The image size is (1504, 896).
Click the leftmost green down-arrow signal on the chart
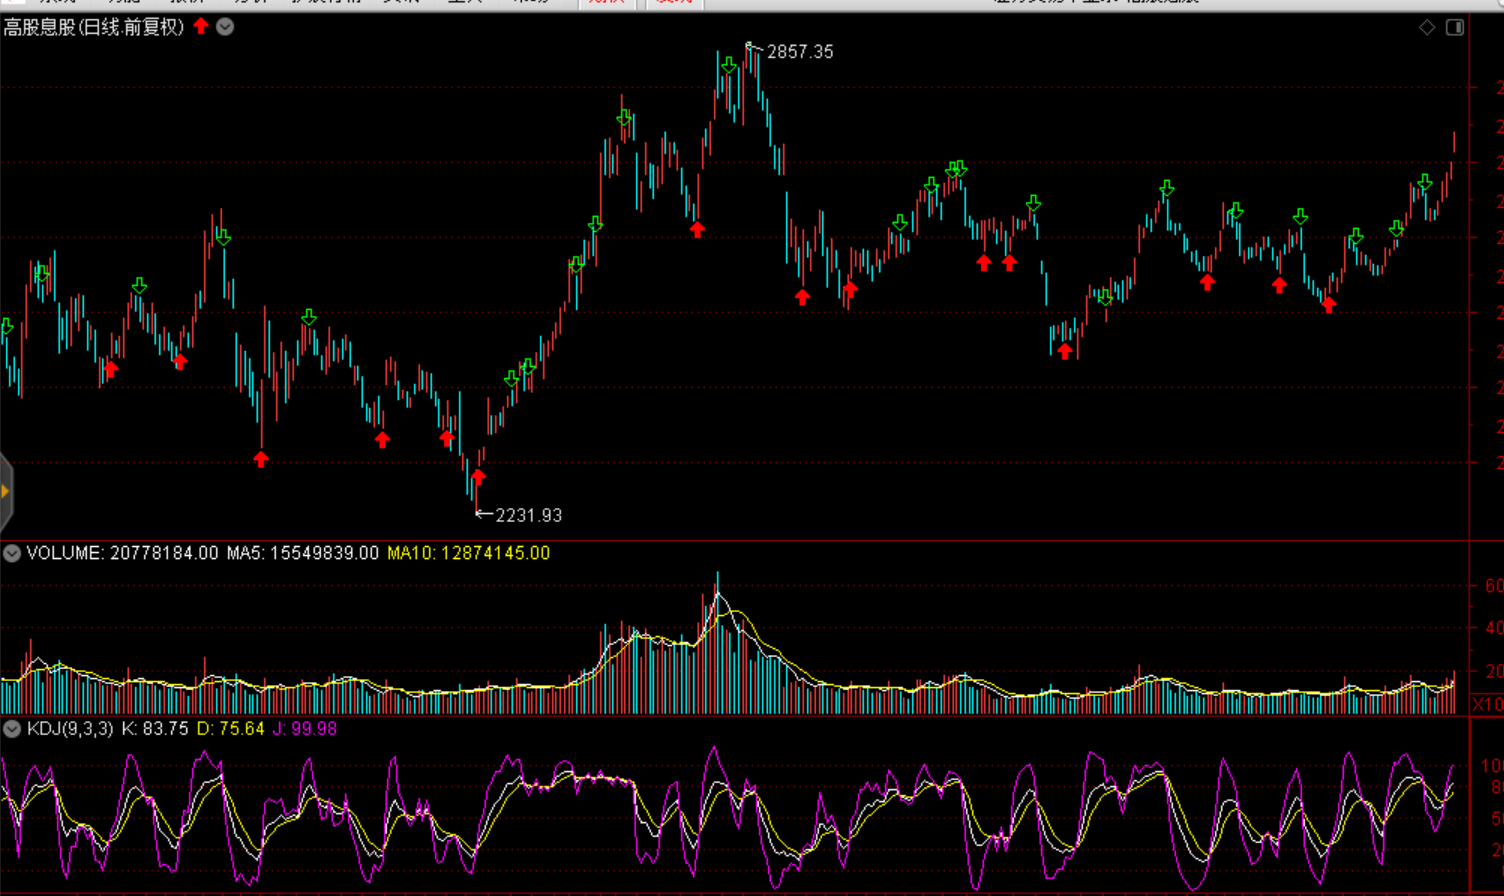pos(6,327)
